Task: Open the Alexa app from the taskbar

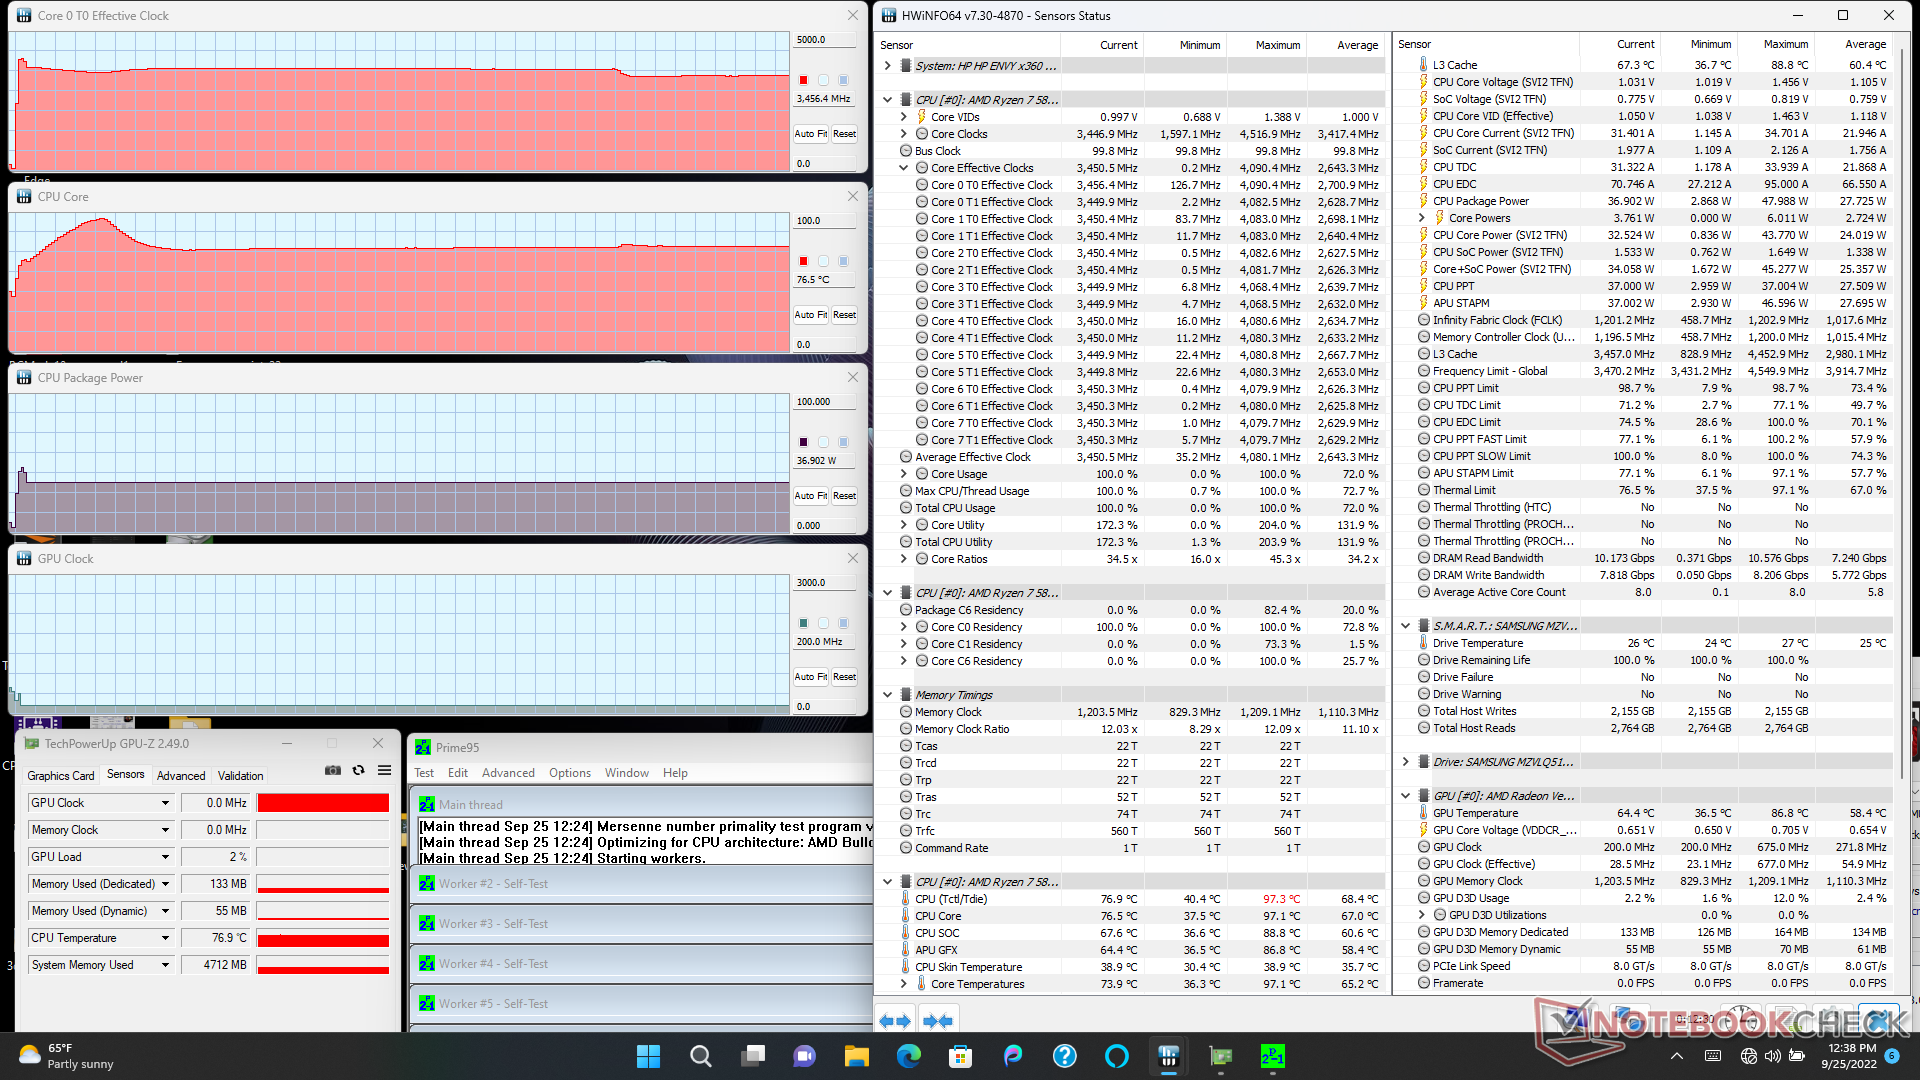Action: coord(1116,1056)
